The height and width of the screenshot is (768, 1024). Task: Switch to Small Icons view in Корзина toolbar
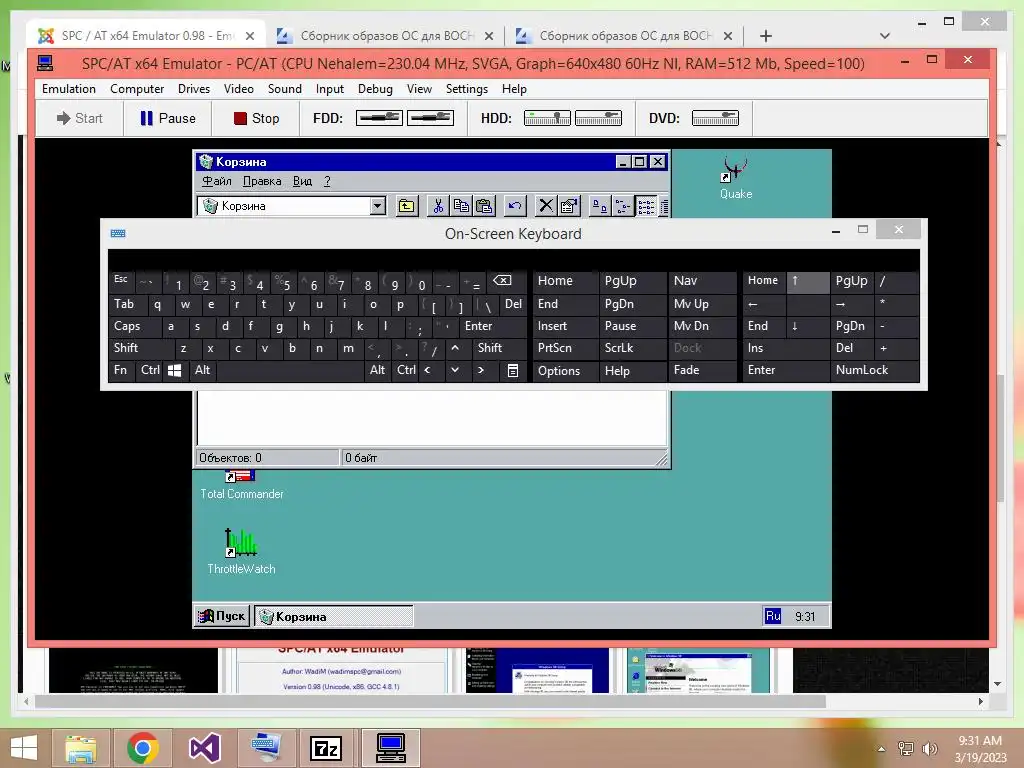622,206
